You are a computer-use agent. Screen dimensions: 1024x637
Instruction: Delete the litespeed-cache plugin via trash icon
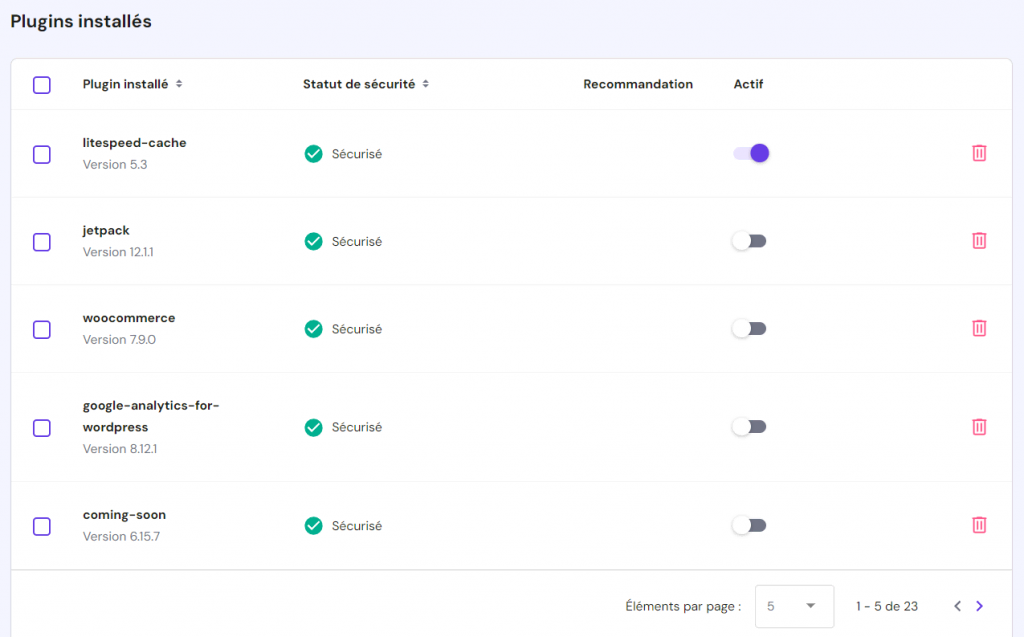[979, 153]
